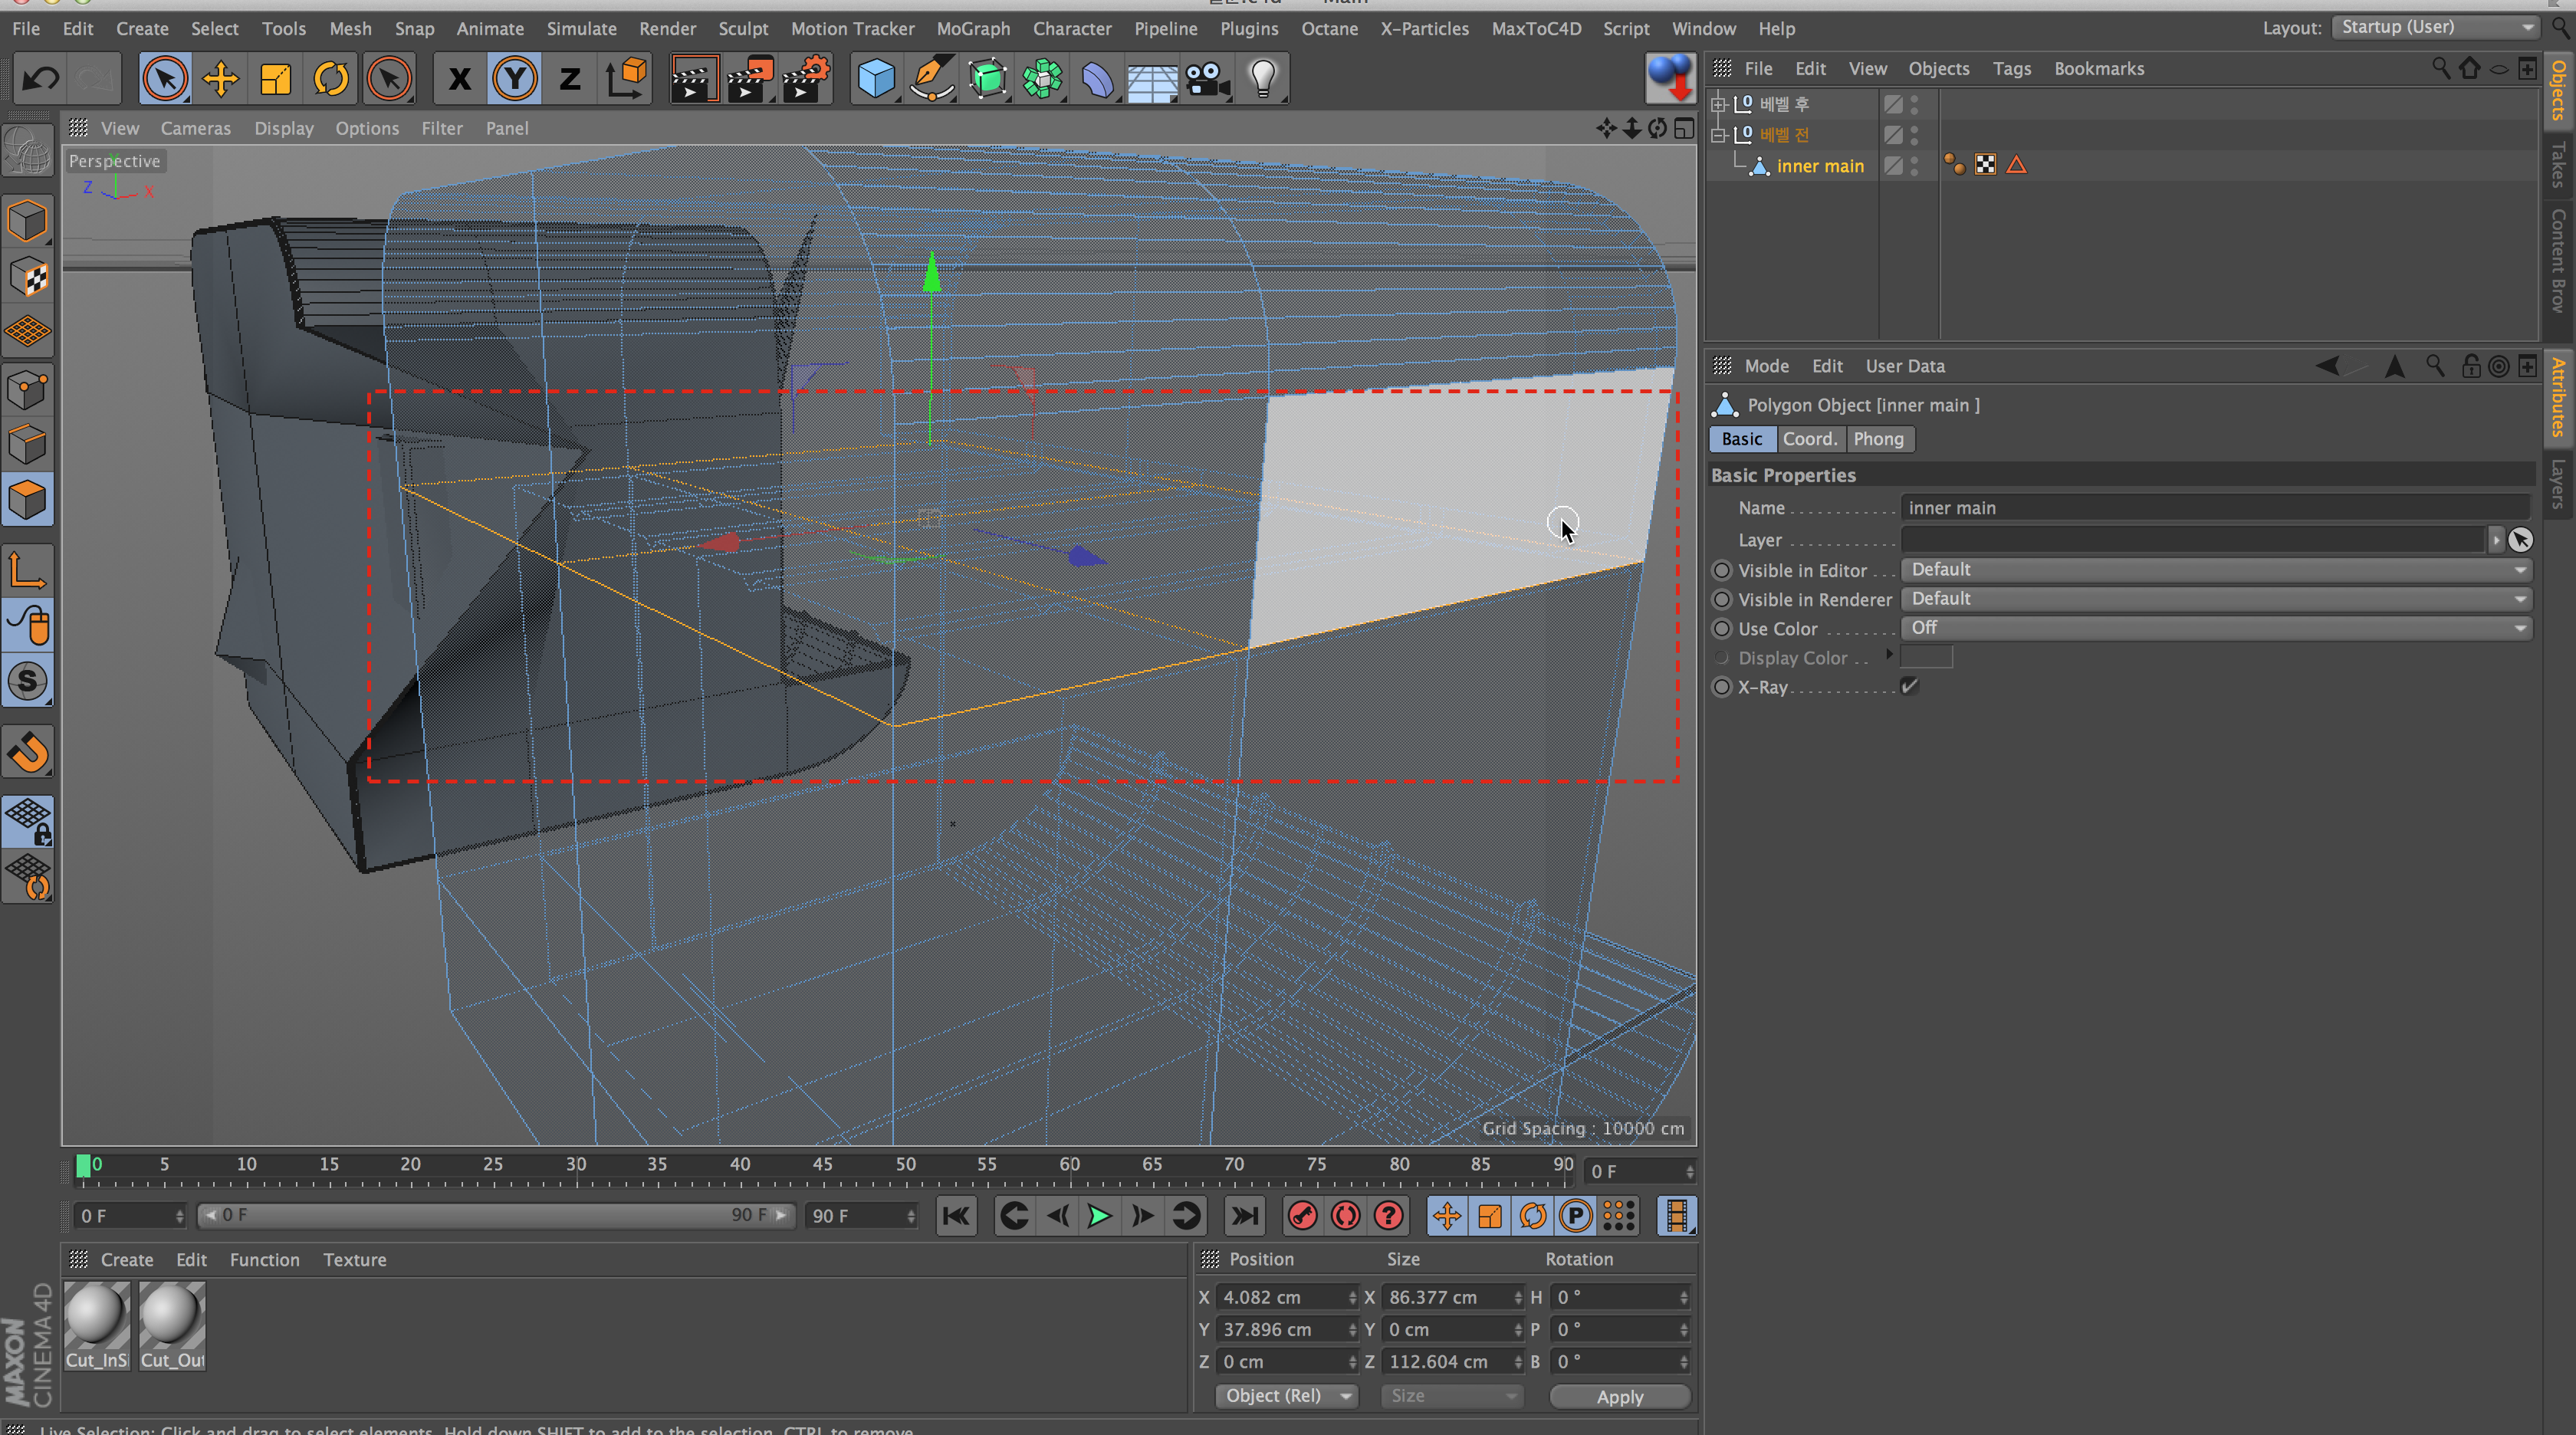The image size is (2576, 1435).
Task: Open the MoGraph menu
Action: [973, 28]
